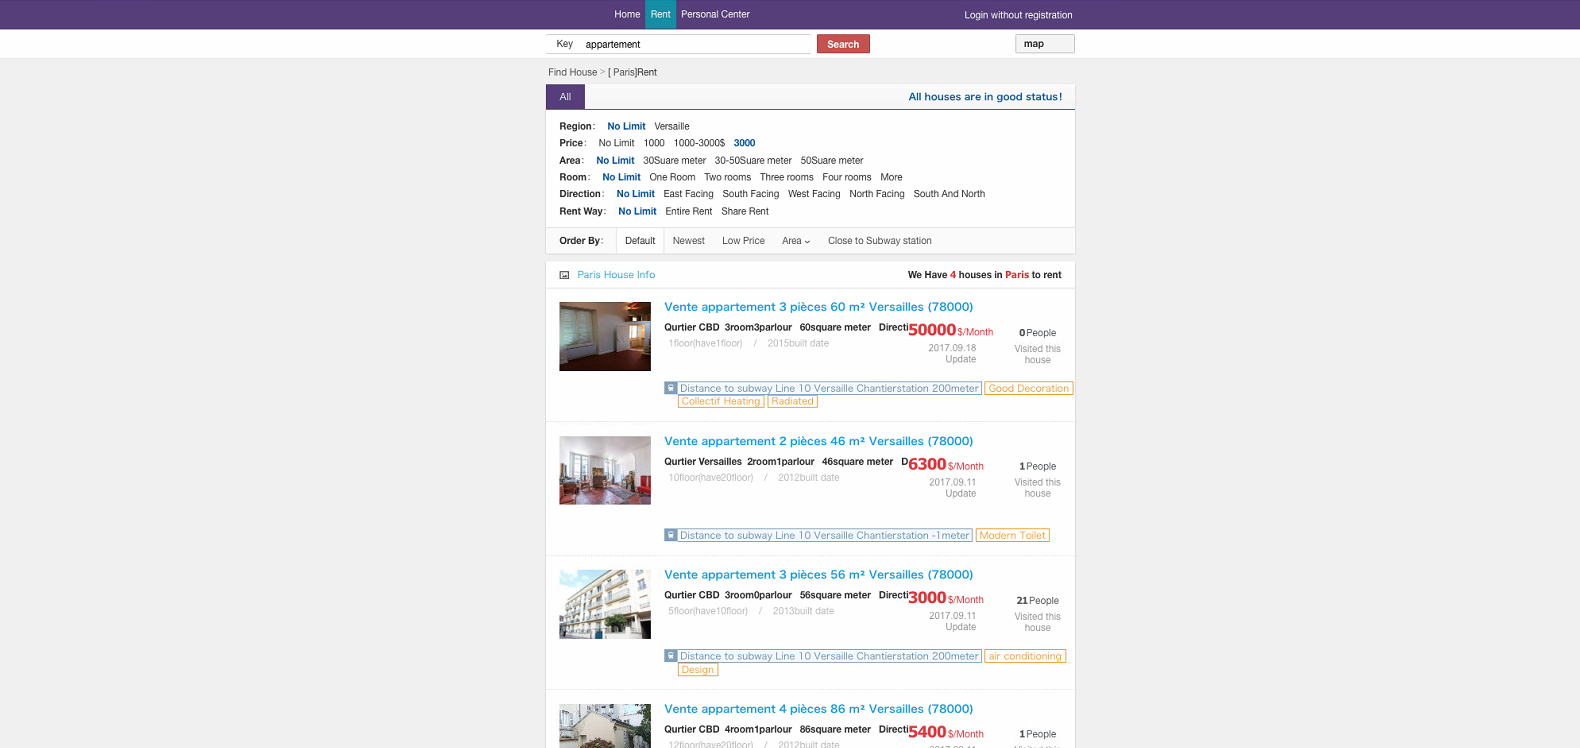The height and width of the screenshot is (748, 1580).
Task: Select Room No Limit filter
Action: pos(621,177)
